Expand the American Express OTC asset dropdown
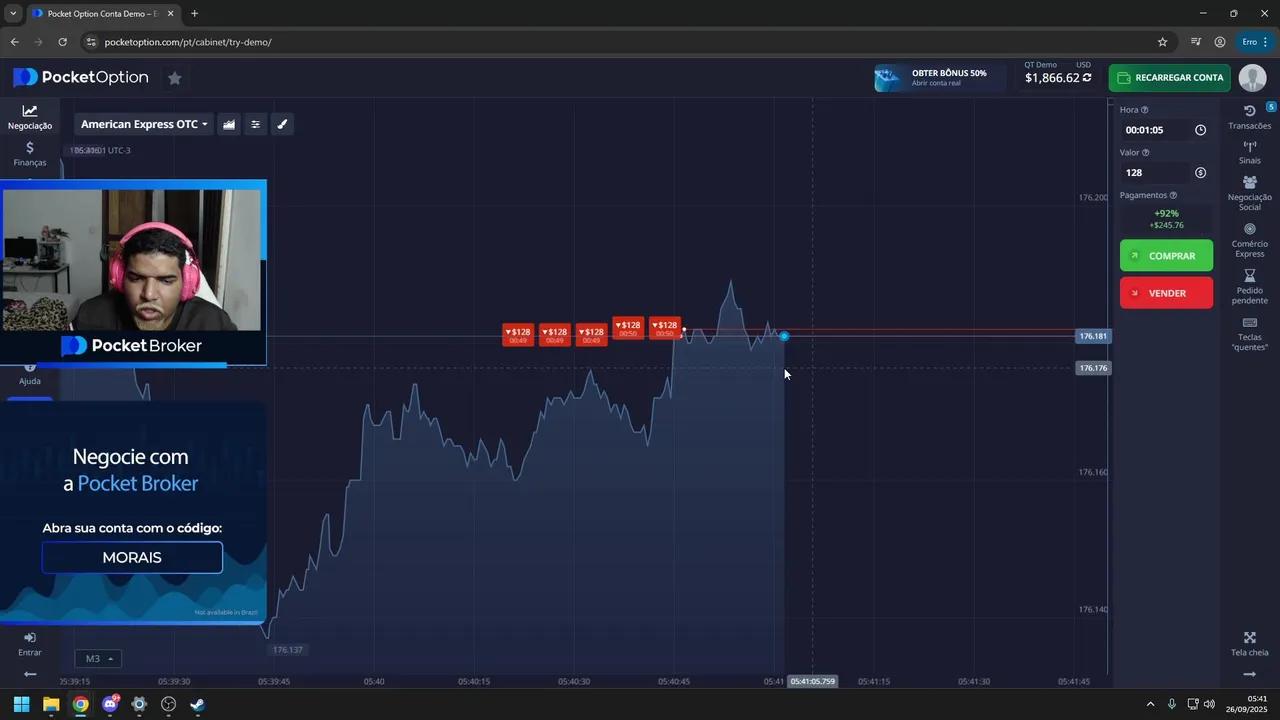This screenshot has width=1280, height=720. (144, 124)
